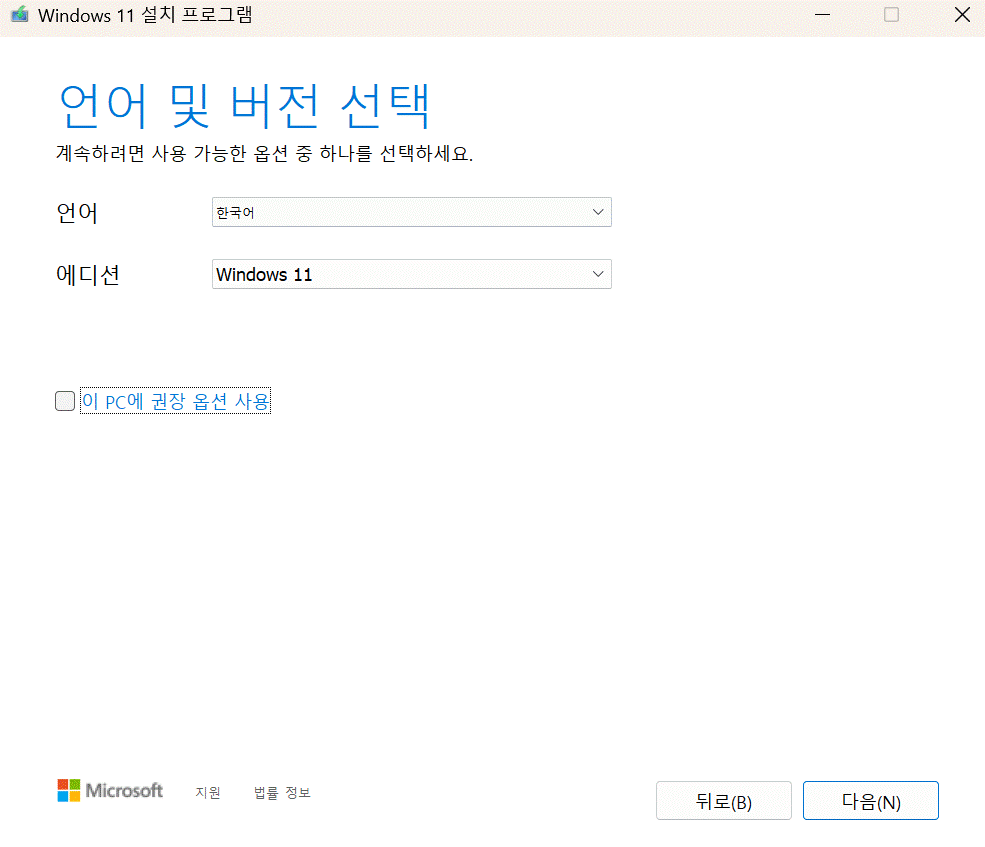Click the 언어 field label
Viewport: 985px width, 847px height.
tap(77, 213)
